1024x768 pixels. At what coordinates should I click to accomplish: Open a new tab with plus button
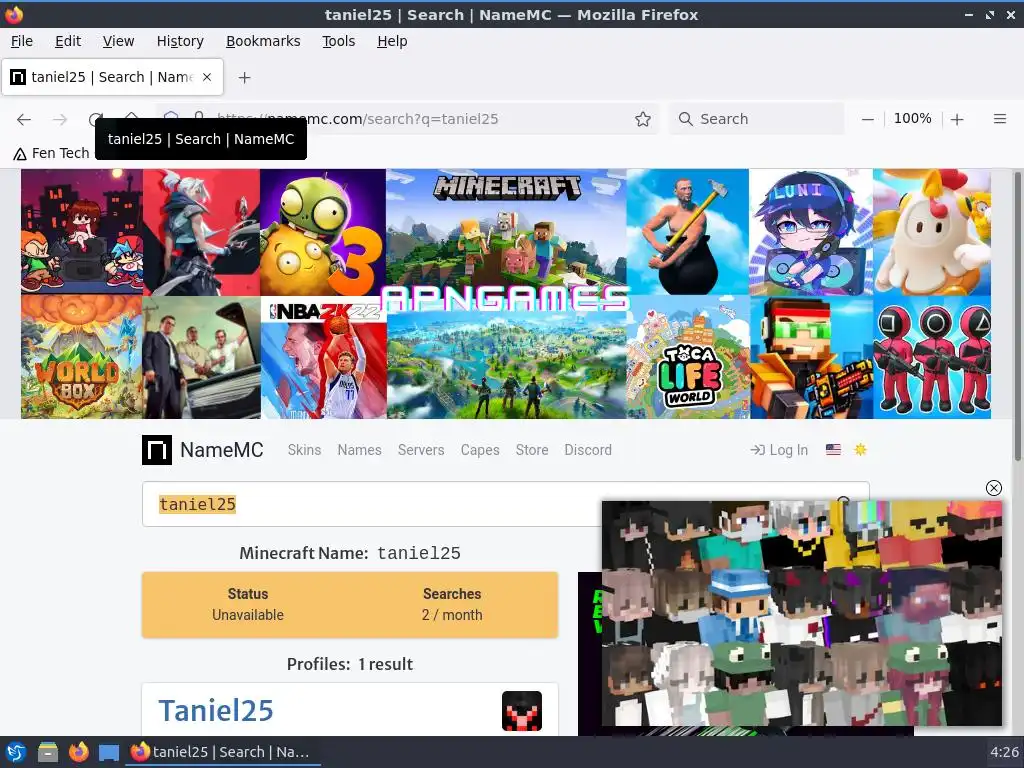coord(244,78)
